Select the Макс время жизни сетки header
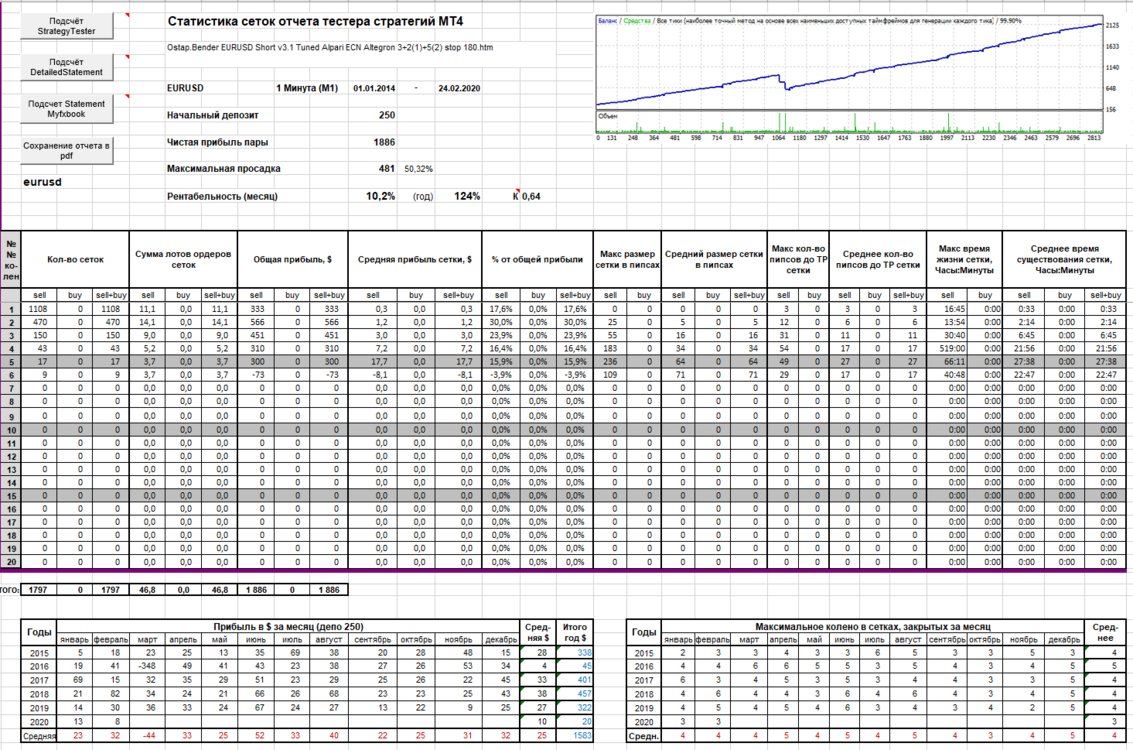 [x=964, y=259]
